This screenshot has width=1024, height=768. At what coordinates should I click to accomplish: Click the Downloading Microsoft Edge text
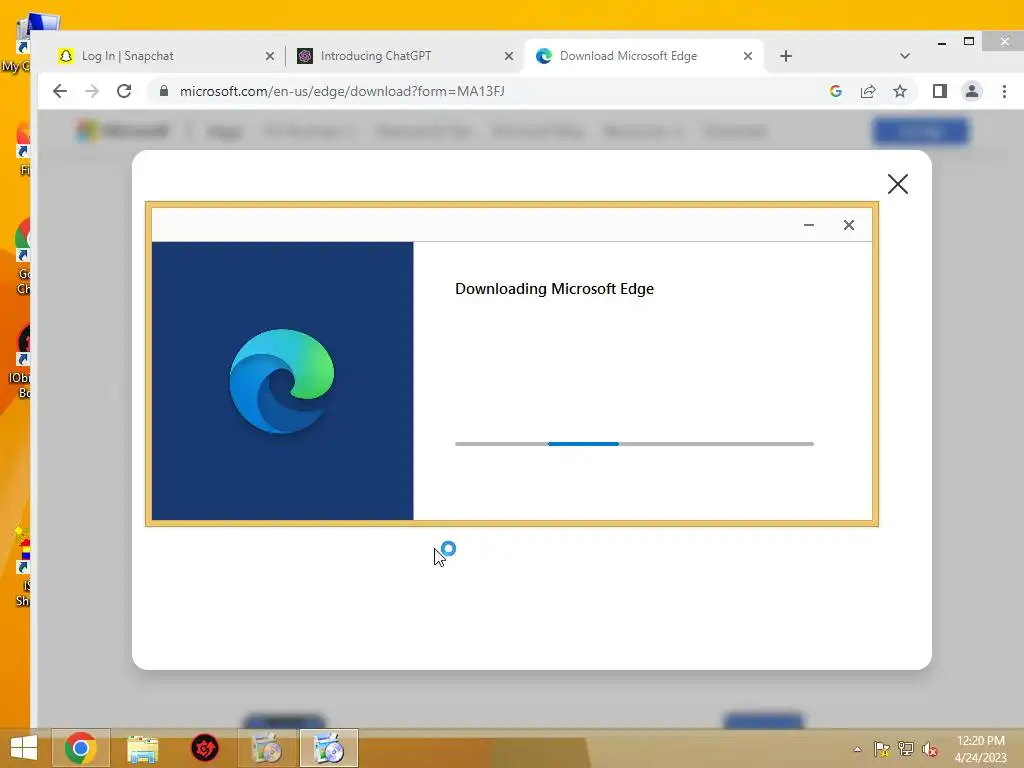554,289
